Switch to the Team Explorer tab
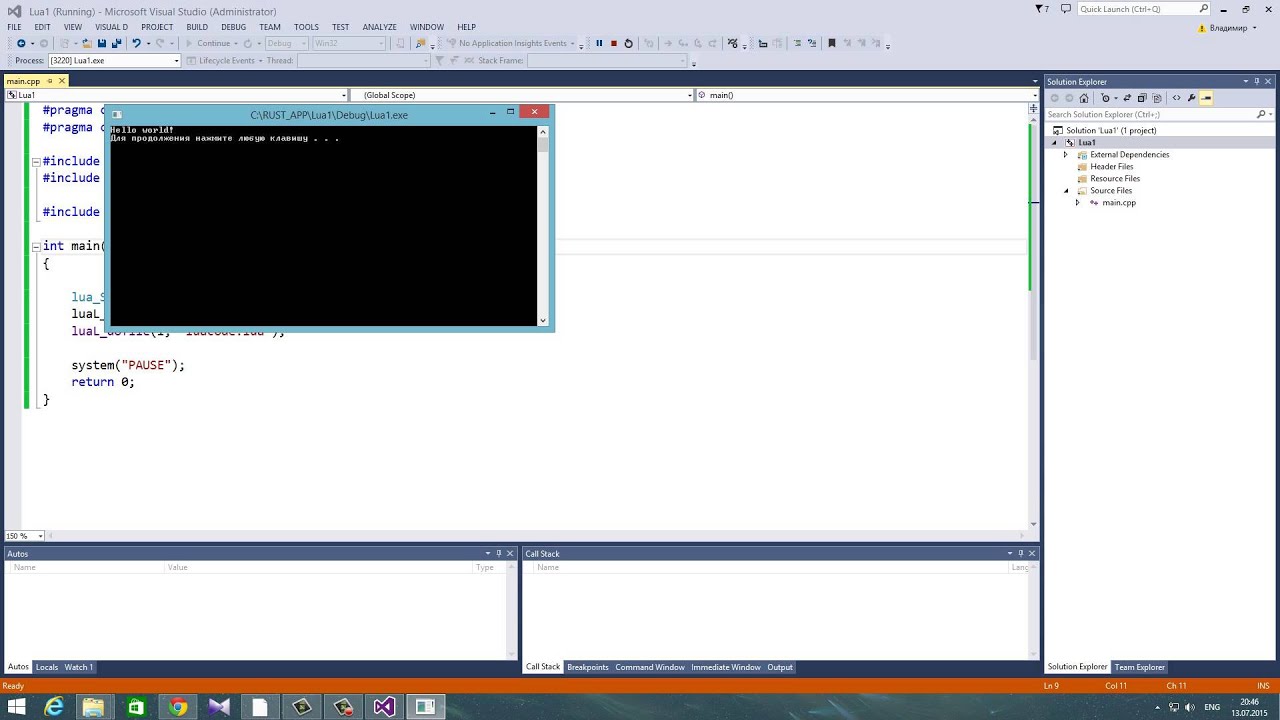Image resolution: width=1280 pixels, height=720 pixels. coord(1140,667)
